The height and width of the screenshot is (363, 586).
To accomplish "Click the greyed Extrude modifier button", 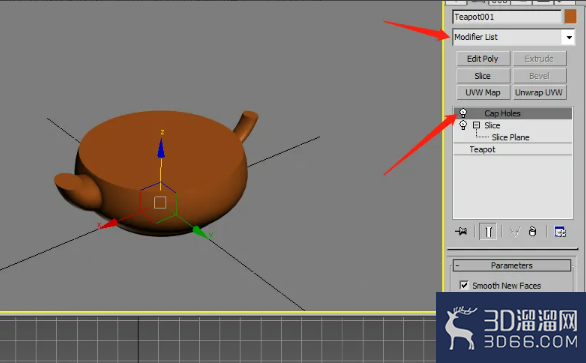I will coord(540,59).
